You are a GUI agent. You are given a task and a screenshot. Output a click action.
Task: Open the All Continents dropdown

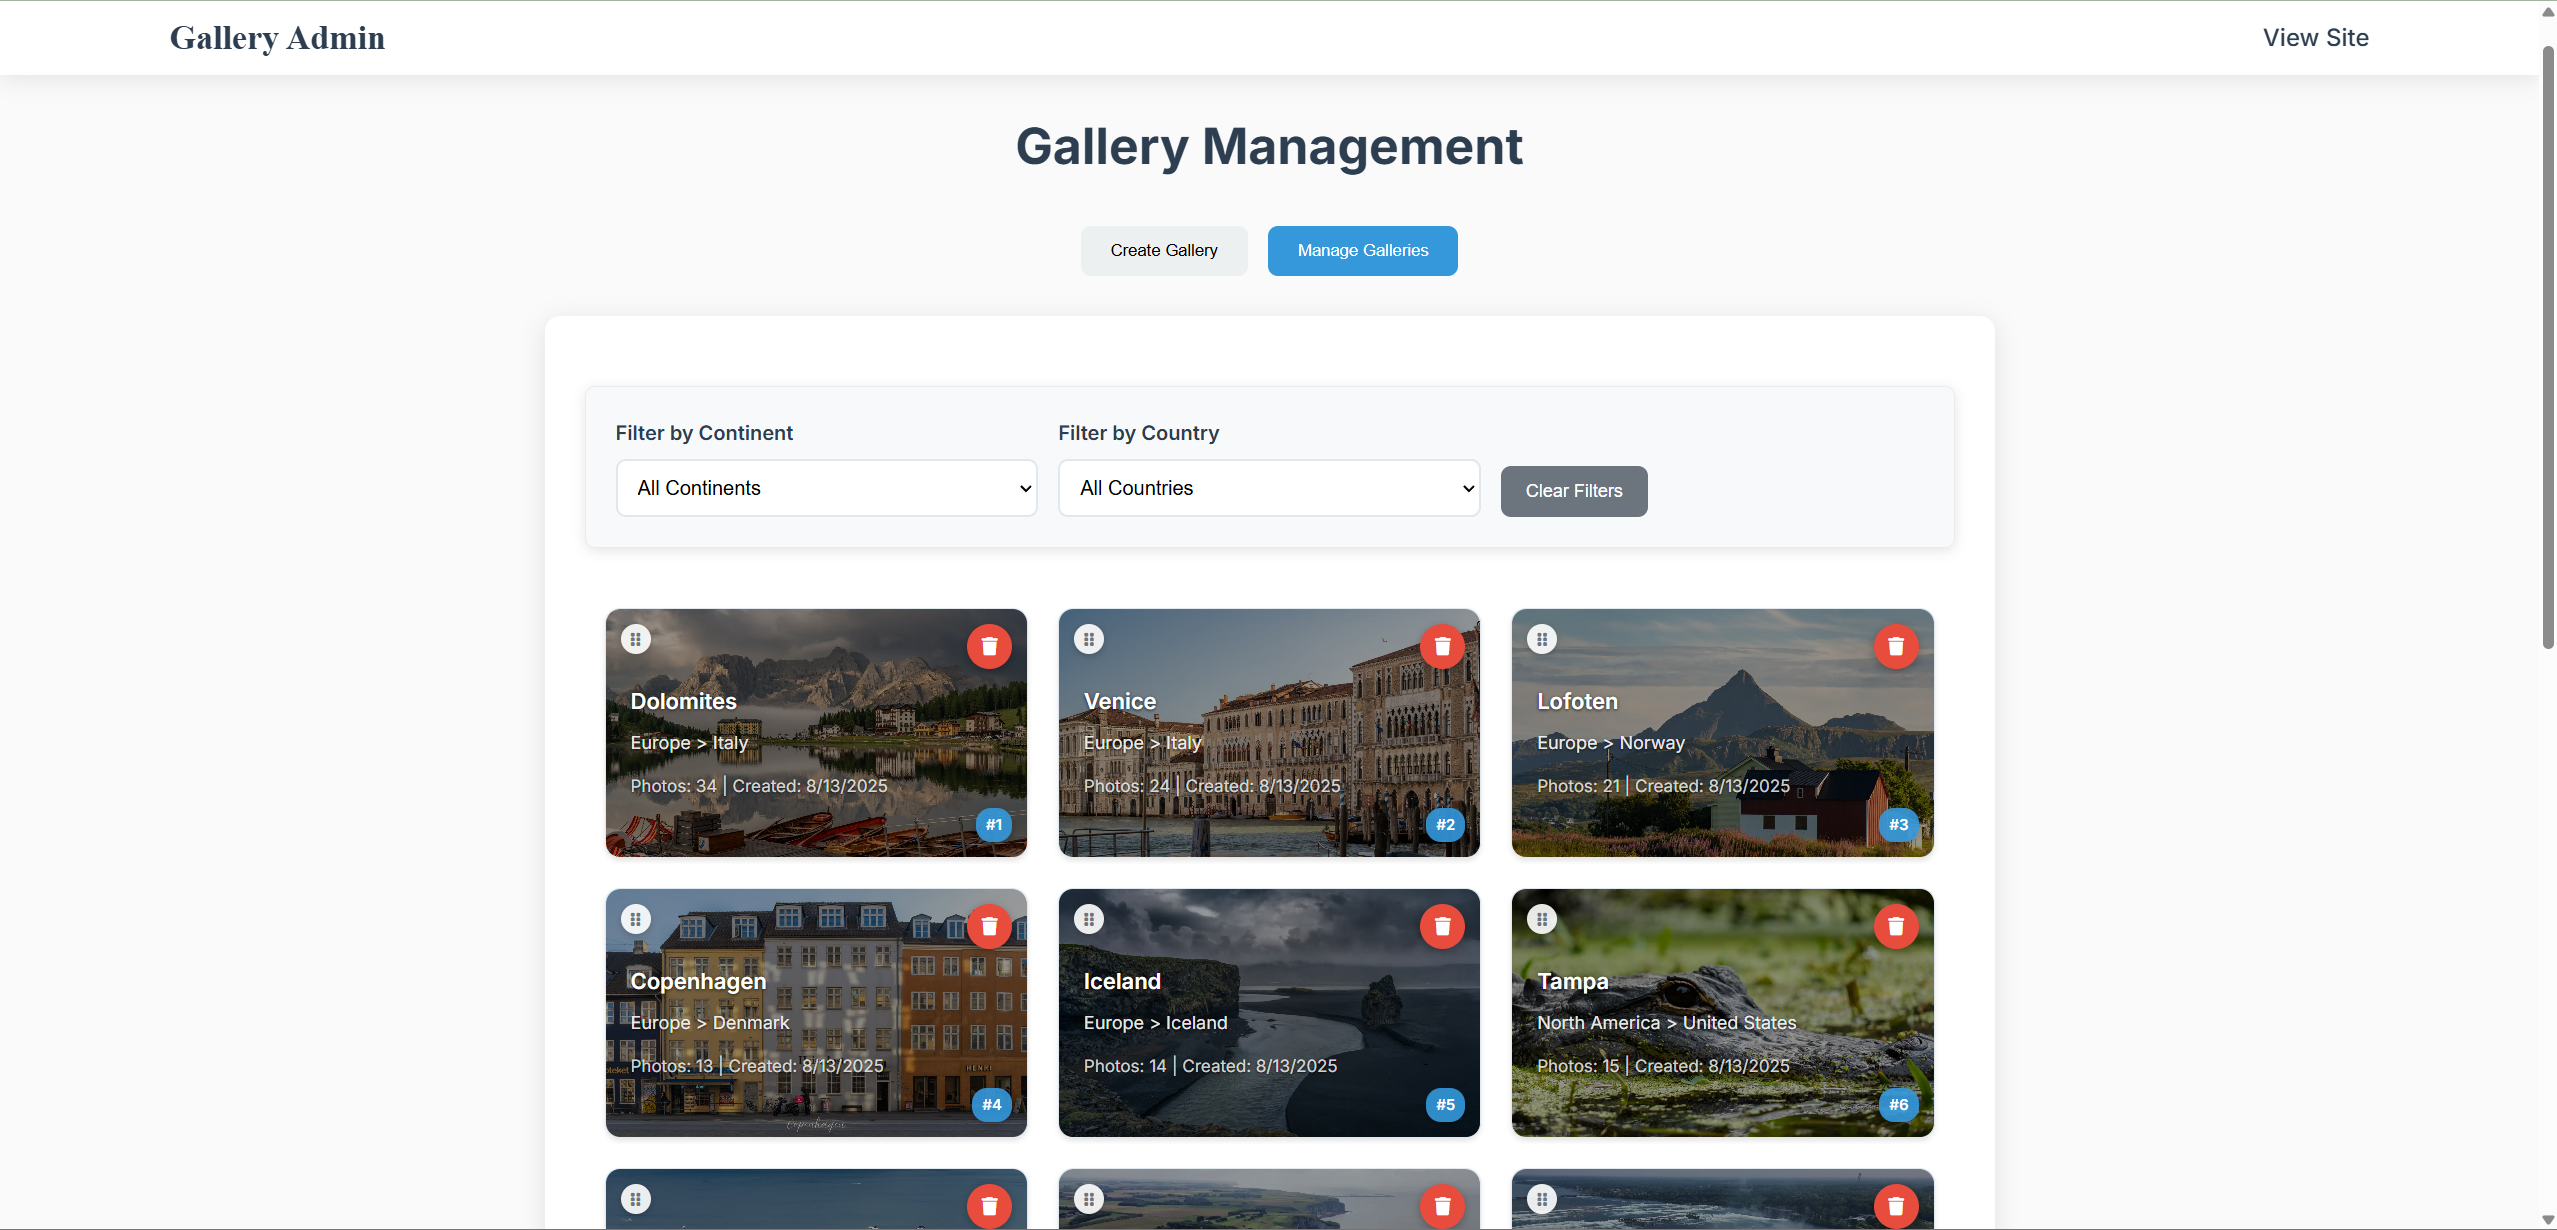coord(826,488)
